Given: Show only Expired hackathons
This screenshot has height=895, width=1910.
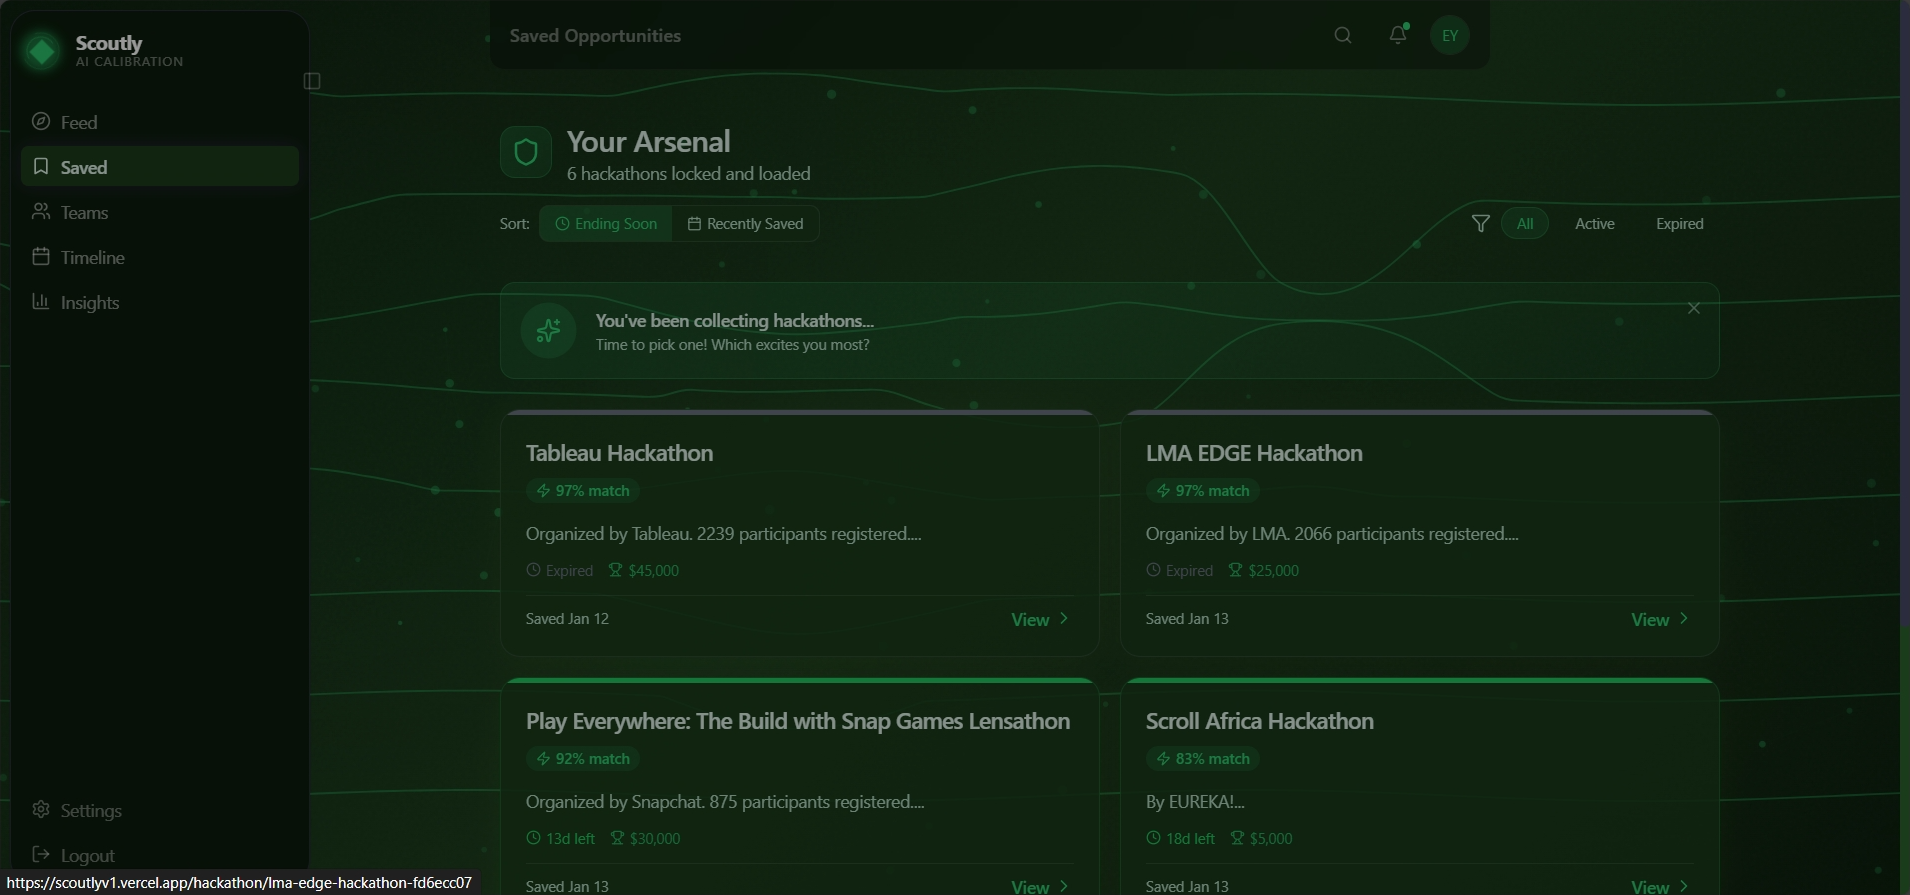Looking at the screenshot, I should point(1679,224).
